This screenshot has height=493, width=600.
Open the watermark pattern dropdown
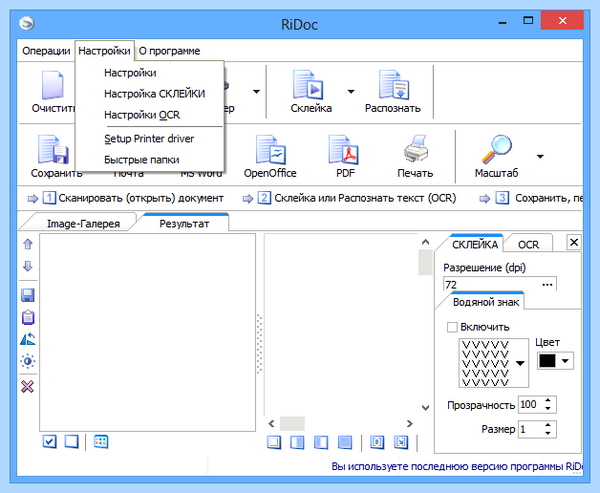[520, 363]
